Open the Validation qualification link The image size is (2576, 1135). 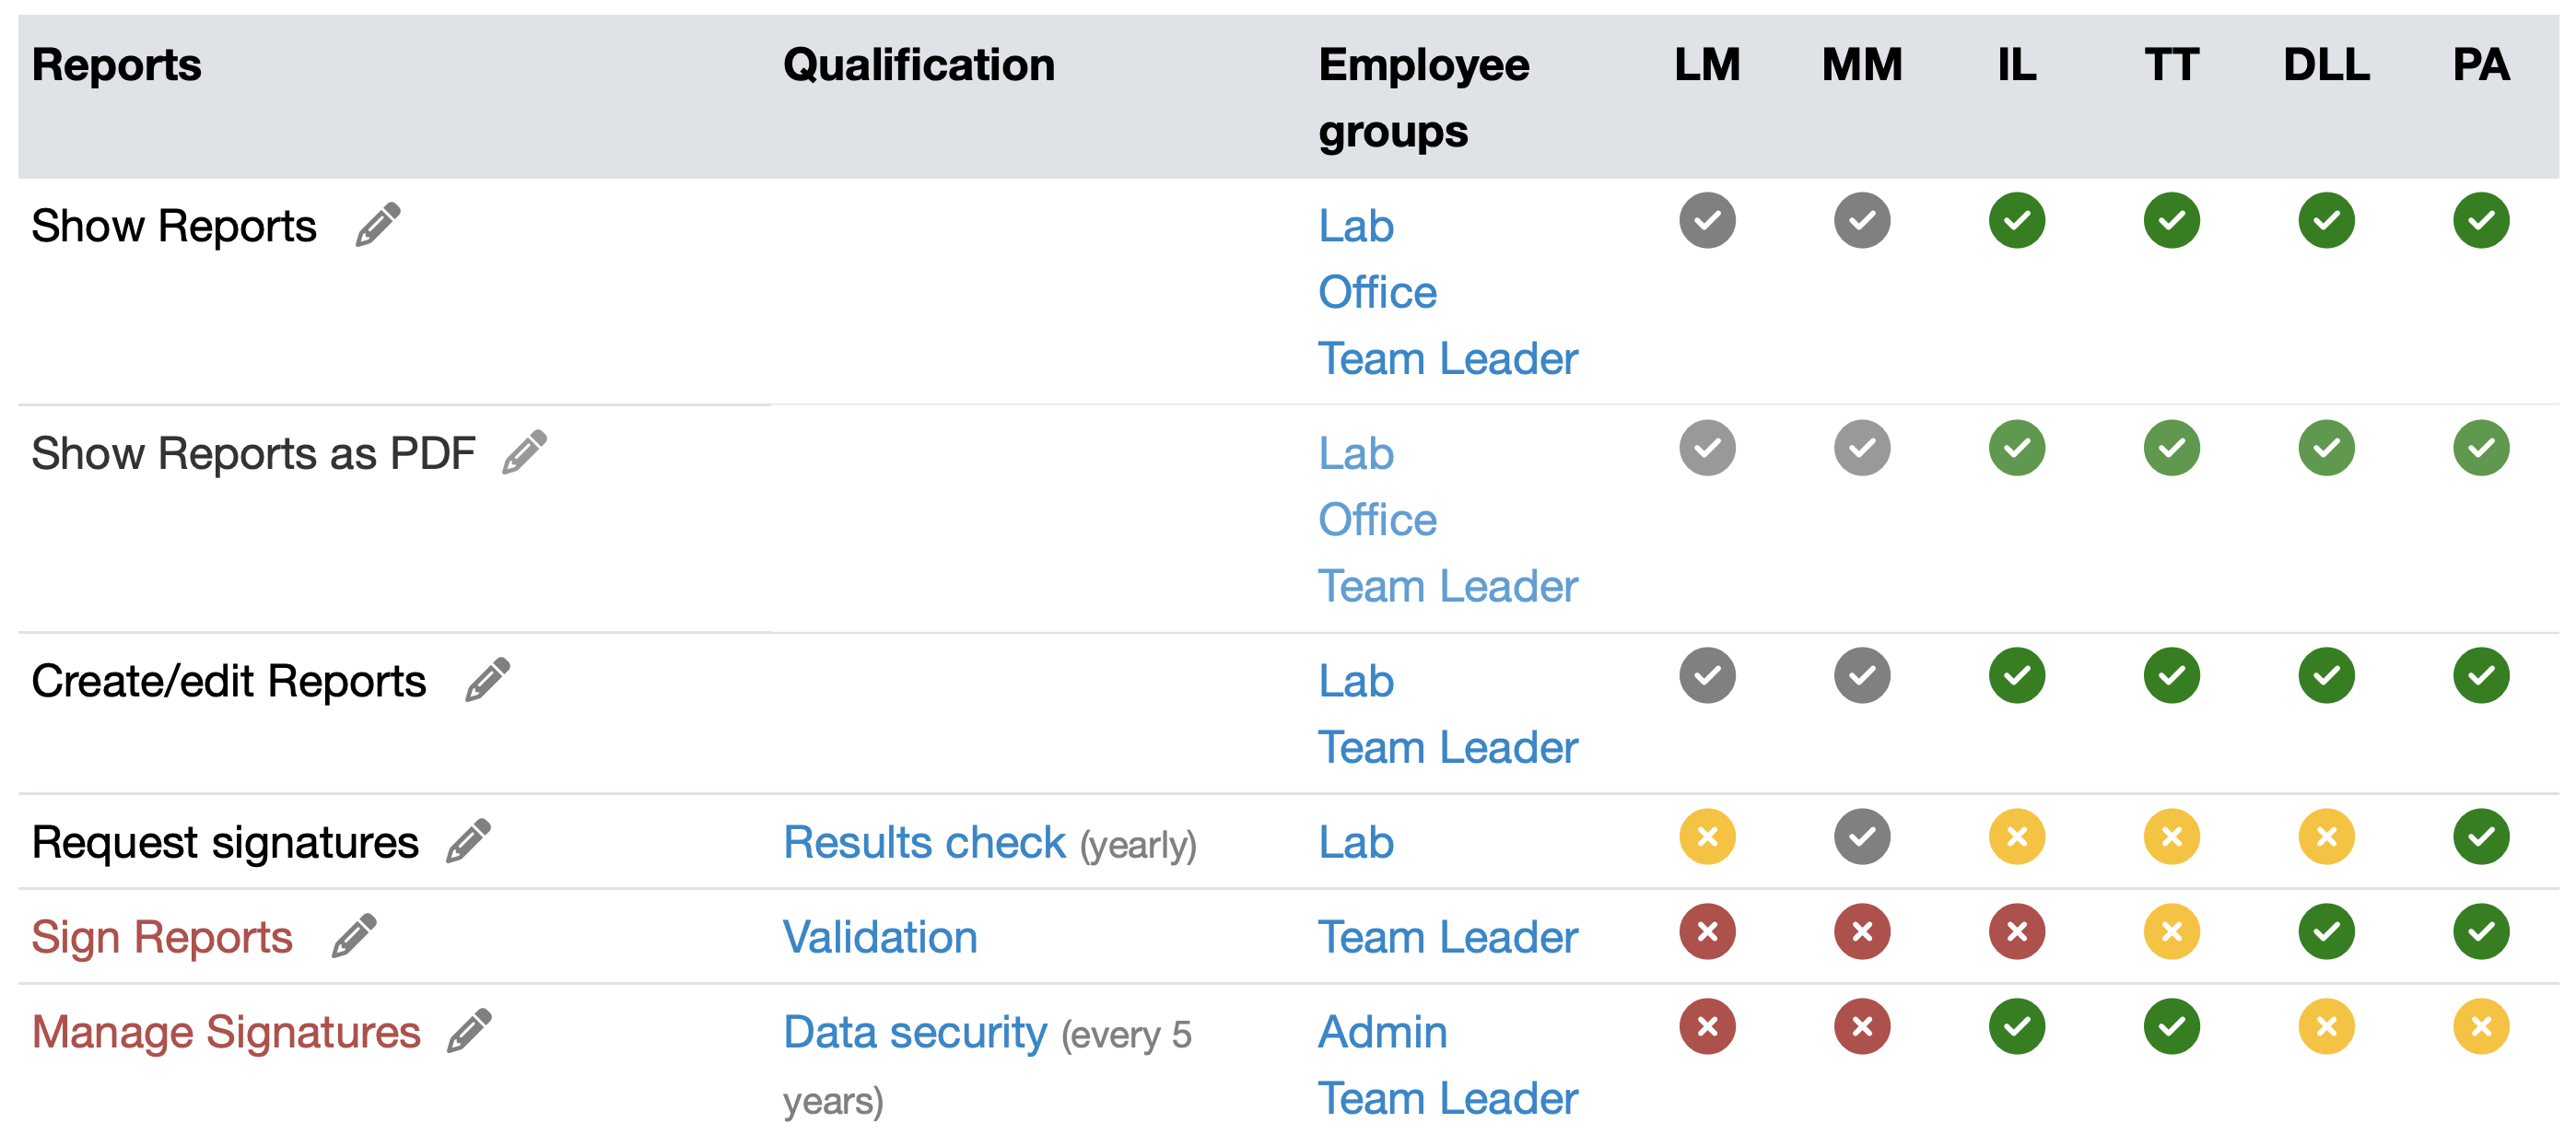(x=880, y=937)
